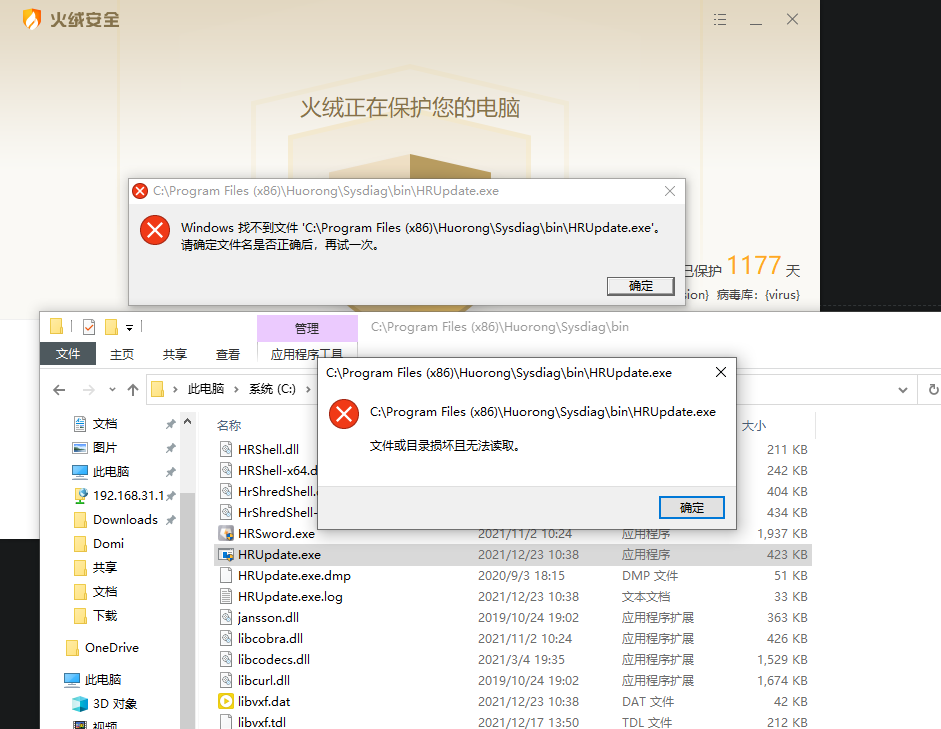Open pinned 文档 in Quick access

(x=104, y=424)
